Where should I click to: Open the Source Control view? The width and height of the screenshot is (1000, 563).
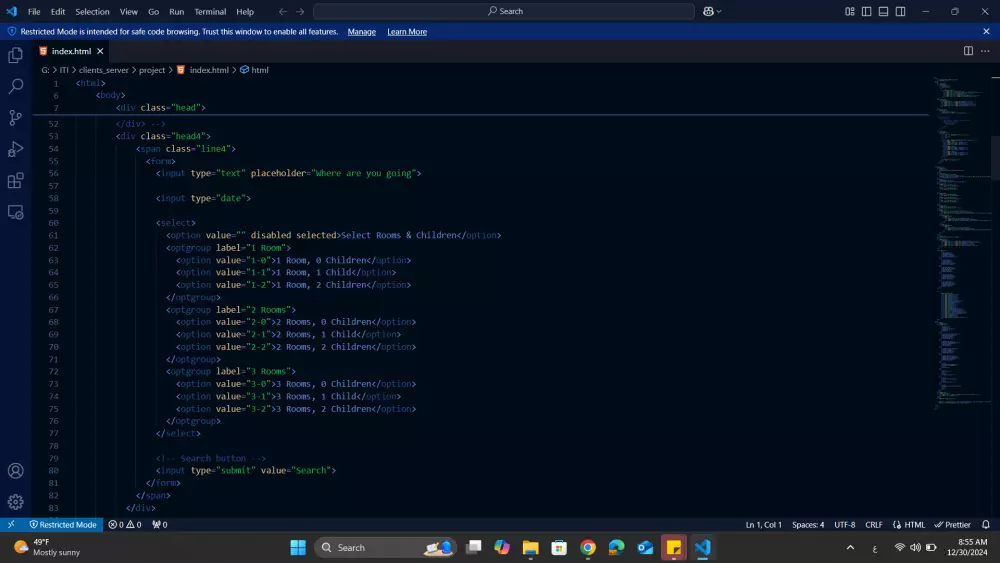pyautogui.click(x=15, y=118)
